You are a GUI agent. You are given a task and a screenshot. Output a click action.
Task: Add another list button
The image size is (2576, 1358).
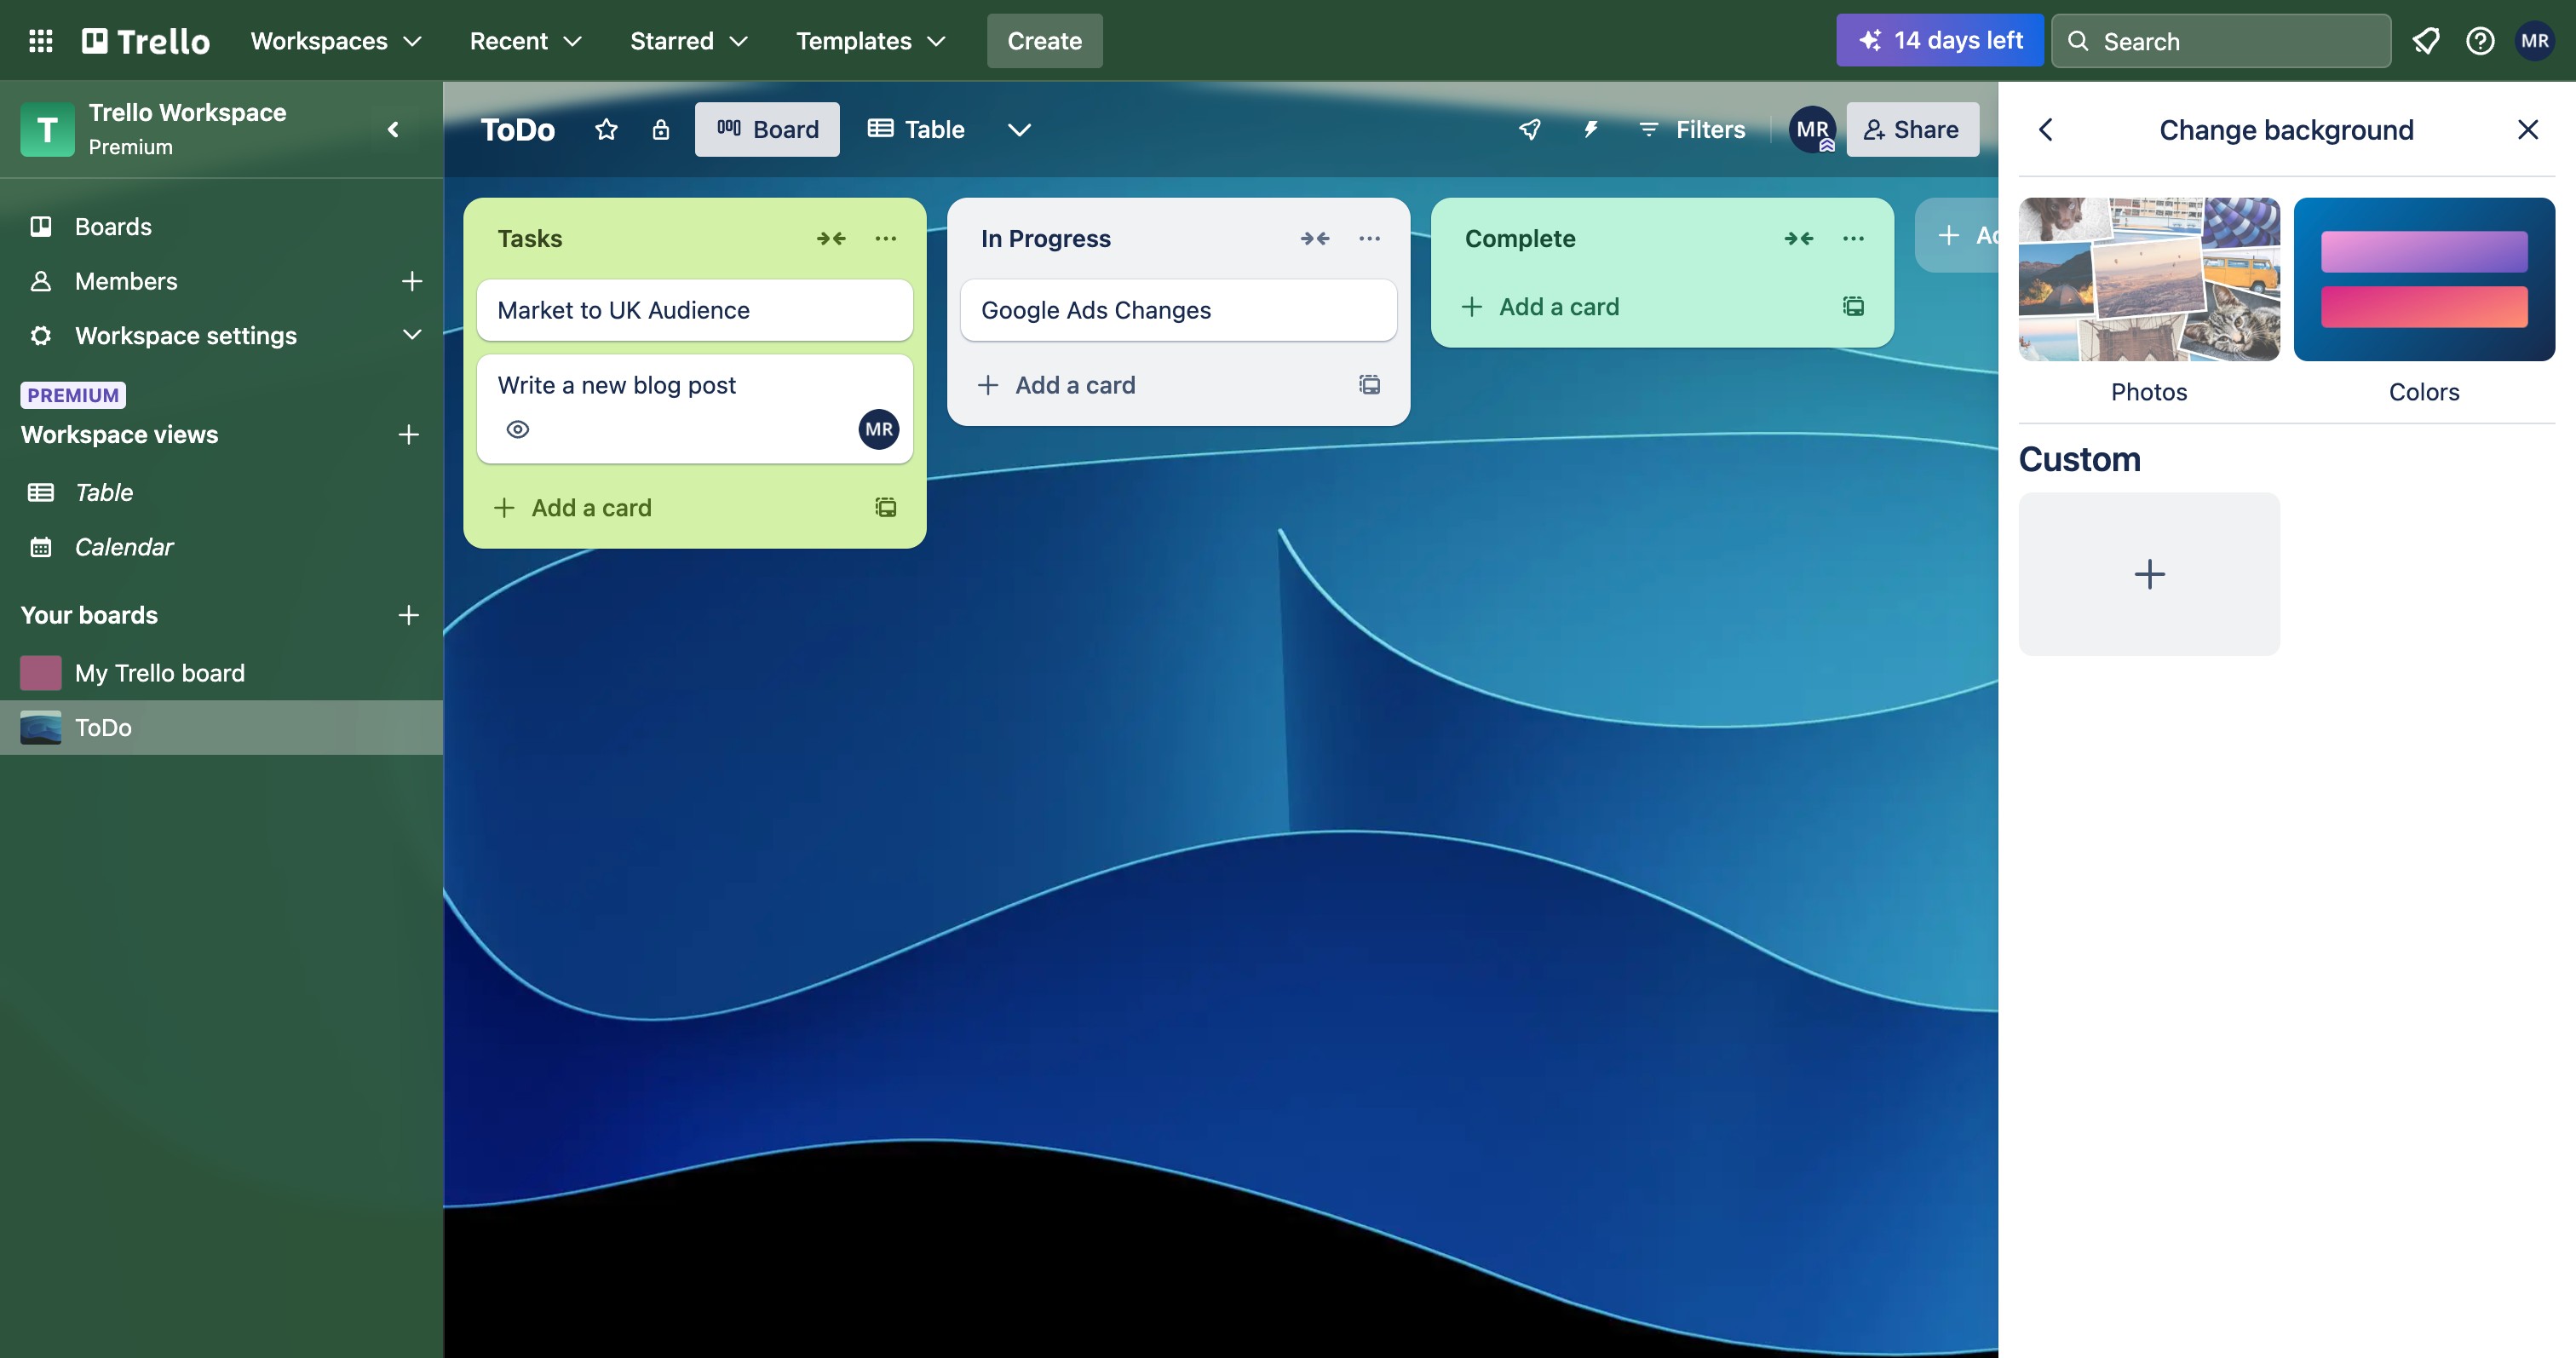[1957, 235]
